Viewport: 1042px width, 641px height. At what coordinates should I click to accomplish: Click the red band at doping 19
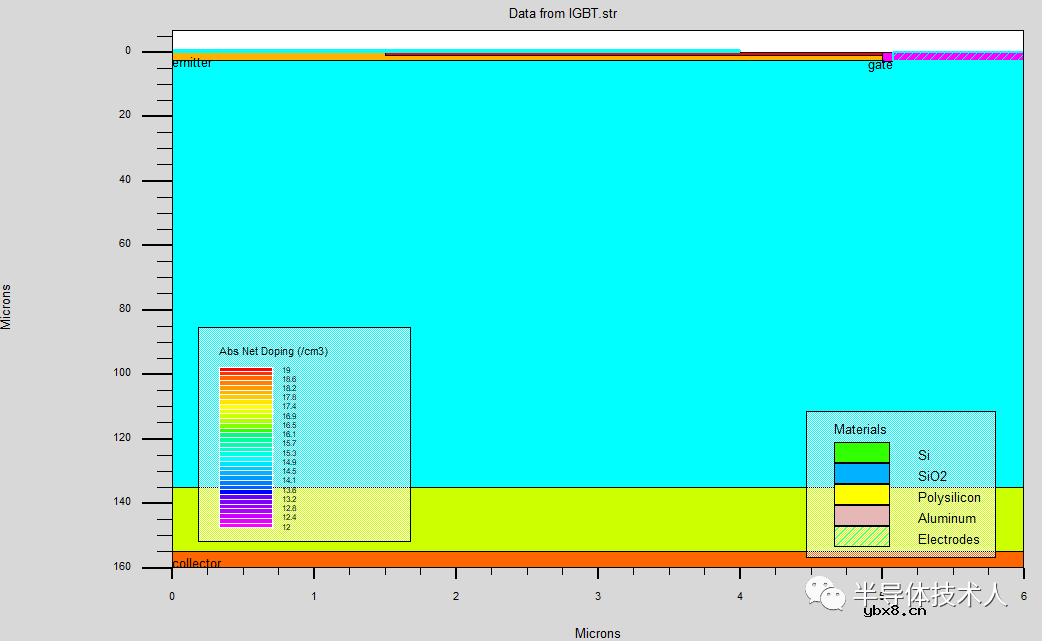(246, 370)
